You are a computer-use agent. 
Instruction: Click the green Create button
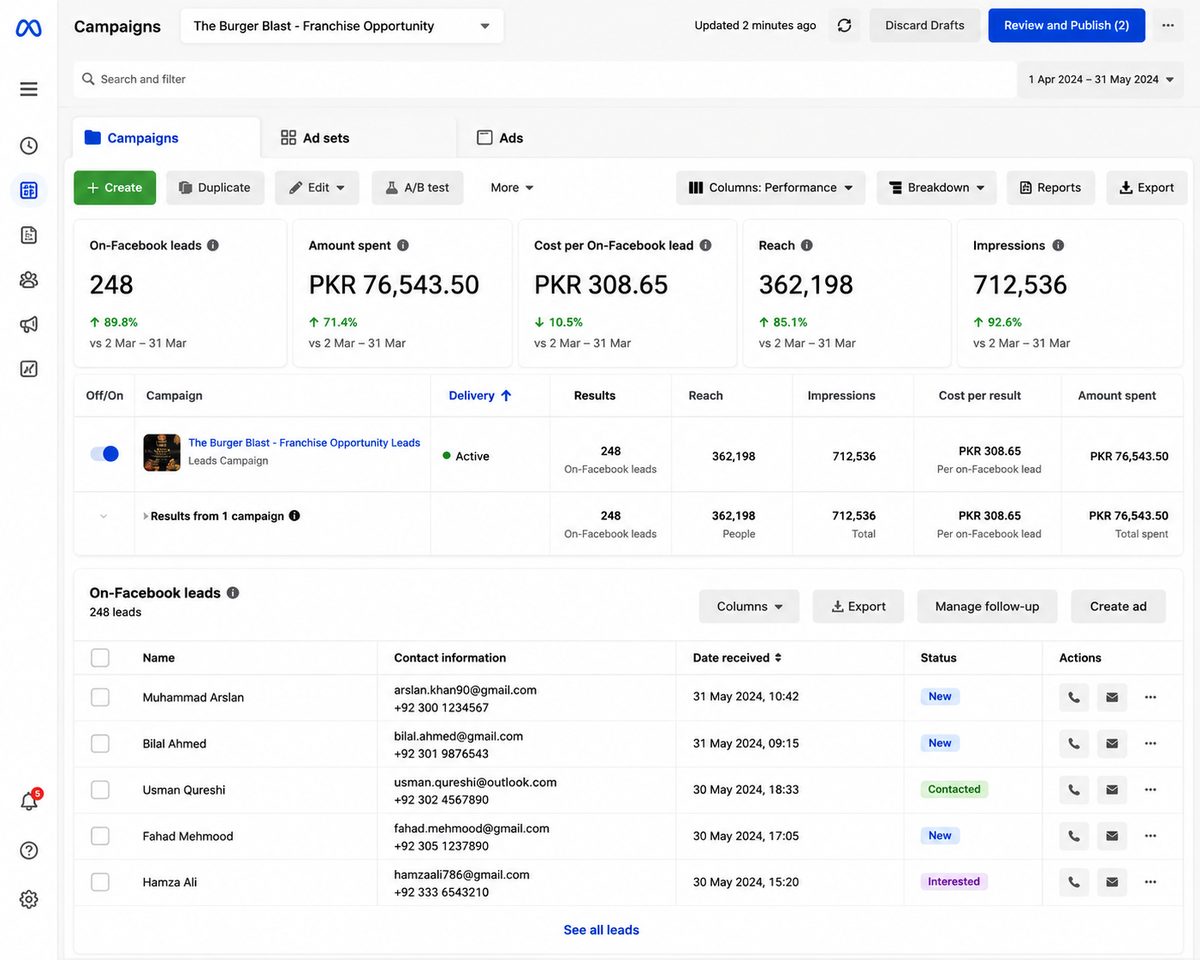click(115, 188)
